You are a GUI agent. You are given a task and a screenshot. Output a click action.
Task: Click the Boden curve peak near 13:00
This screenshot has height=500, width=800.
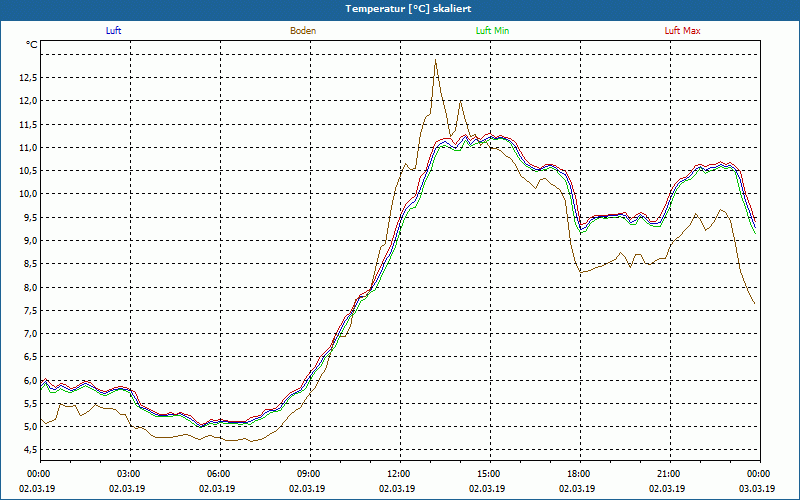point(435,60)
